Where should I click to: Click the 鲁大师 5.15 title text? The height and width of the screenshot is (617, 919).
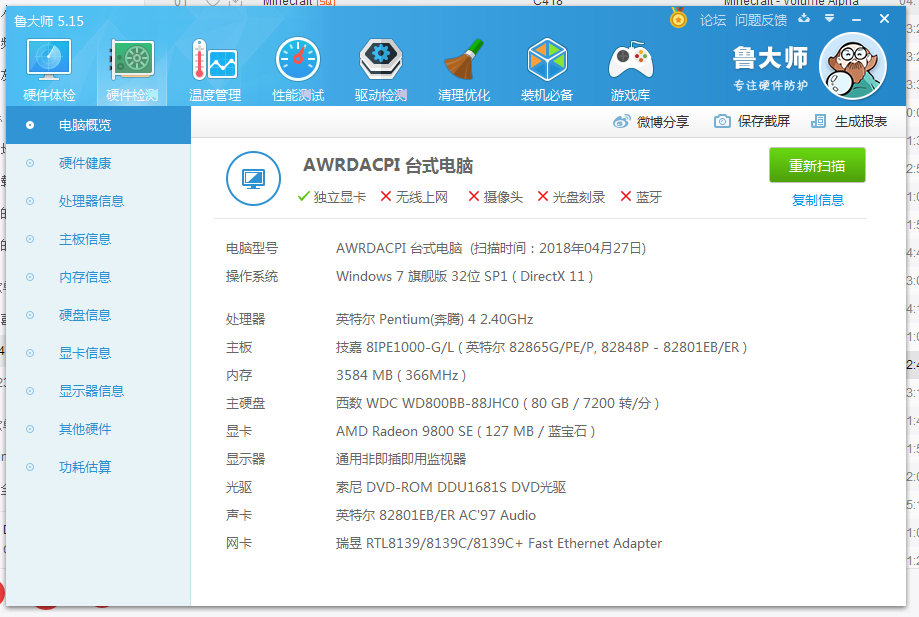[x=49, y=22]
